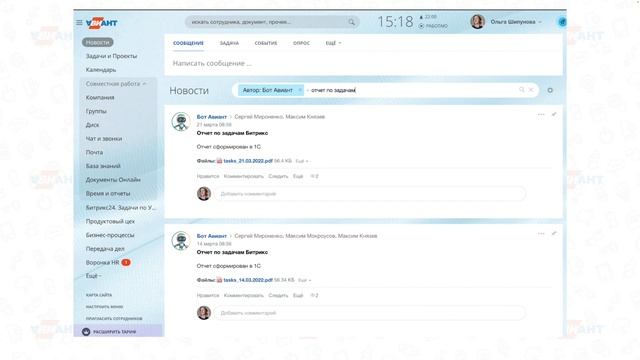Click the Пригласить сотрудников link
This screenshot has height=360, width=640.
[114, 318]
